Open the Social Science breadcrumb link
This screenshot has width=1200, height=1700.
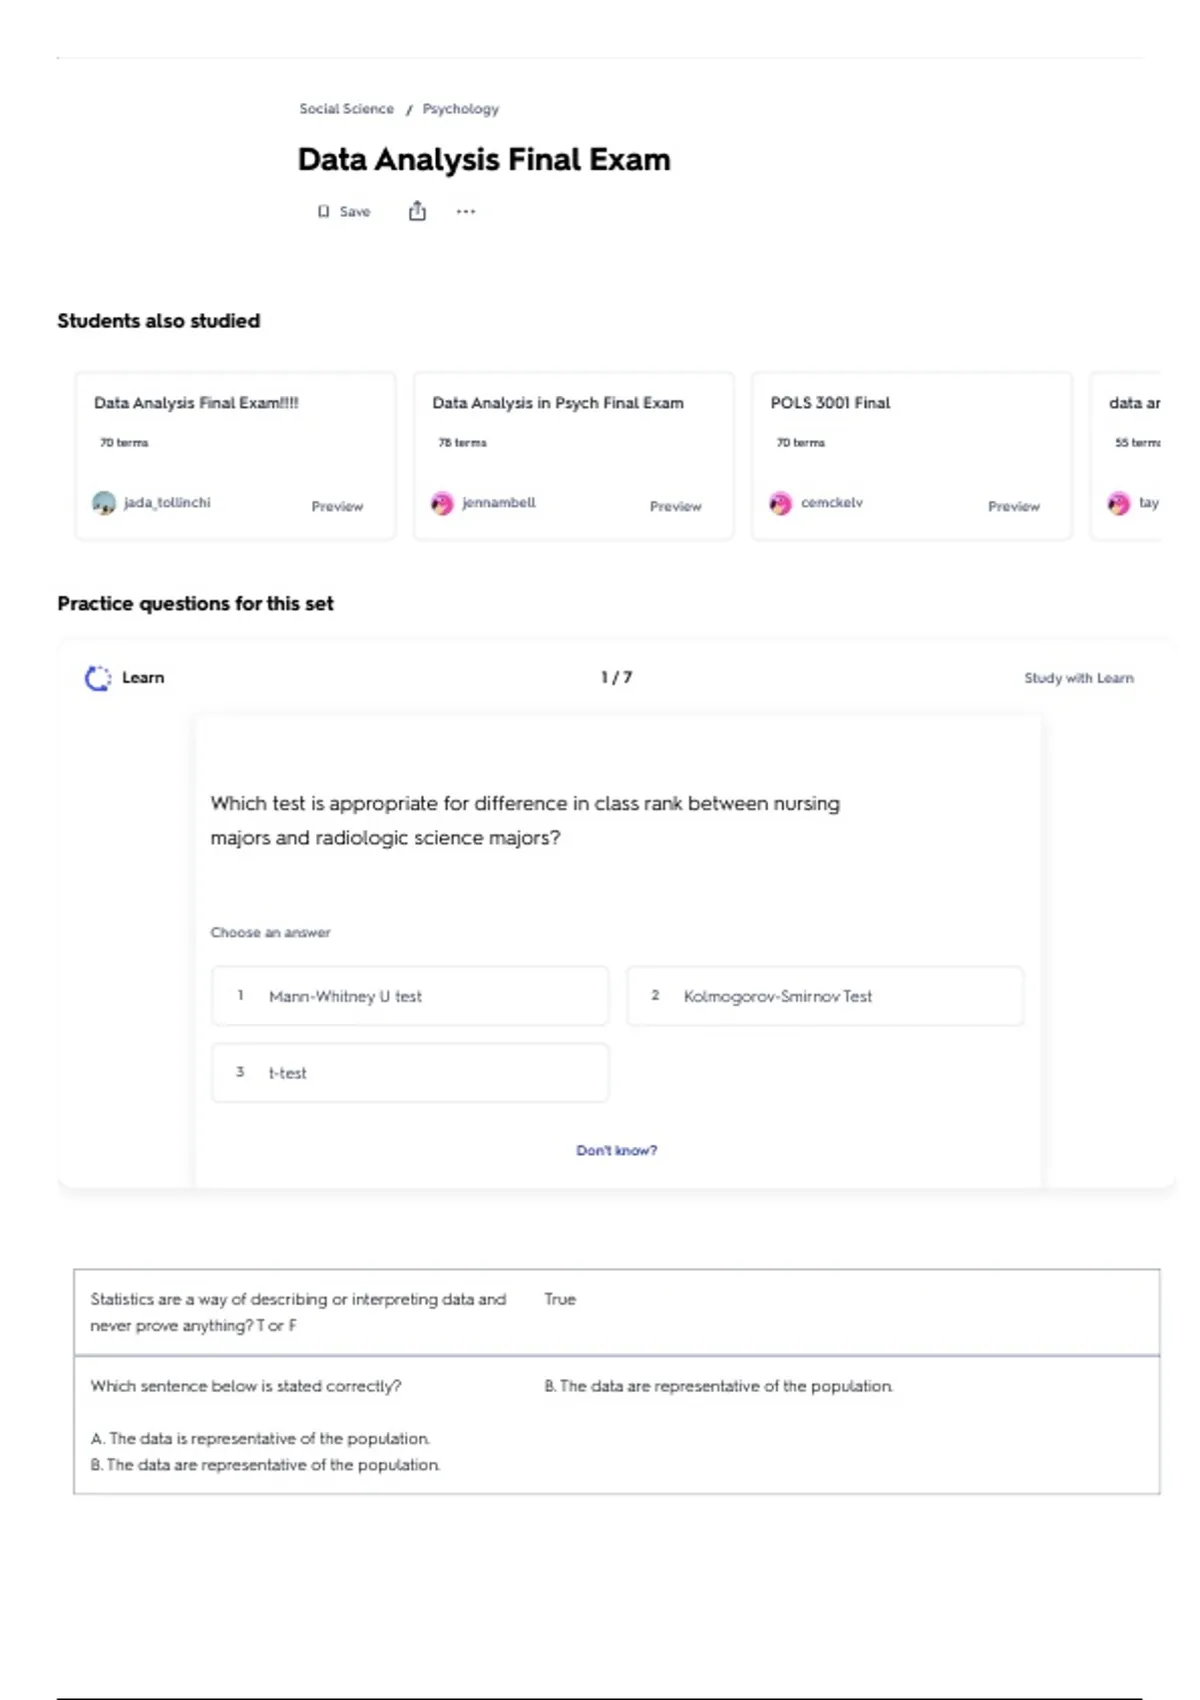pyautogui.click(x=346, y=109)
